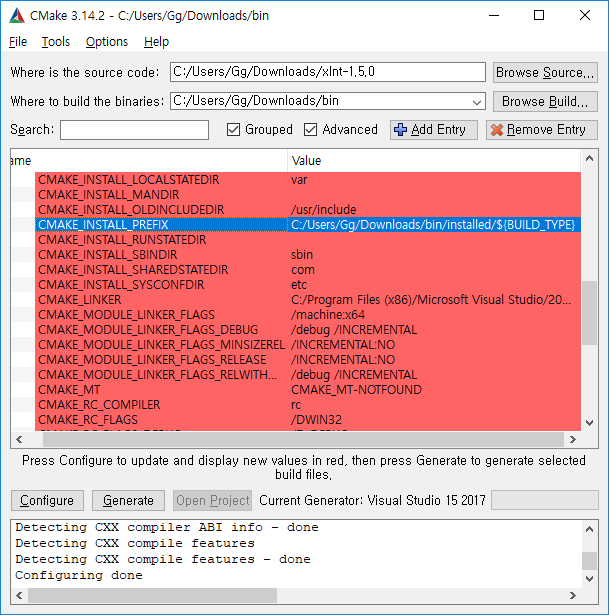Click output log scroll left arrow
This screenshot has width=609, height=615.
coord(19,595)
